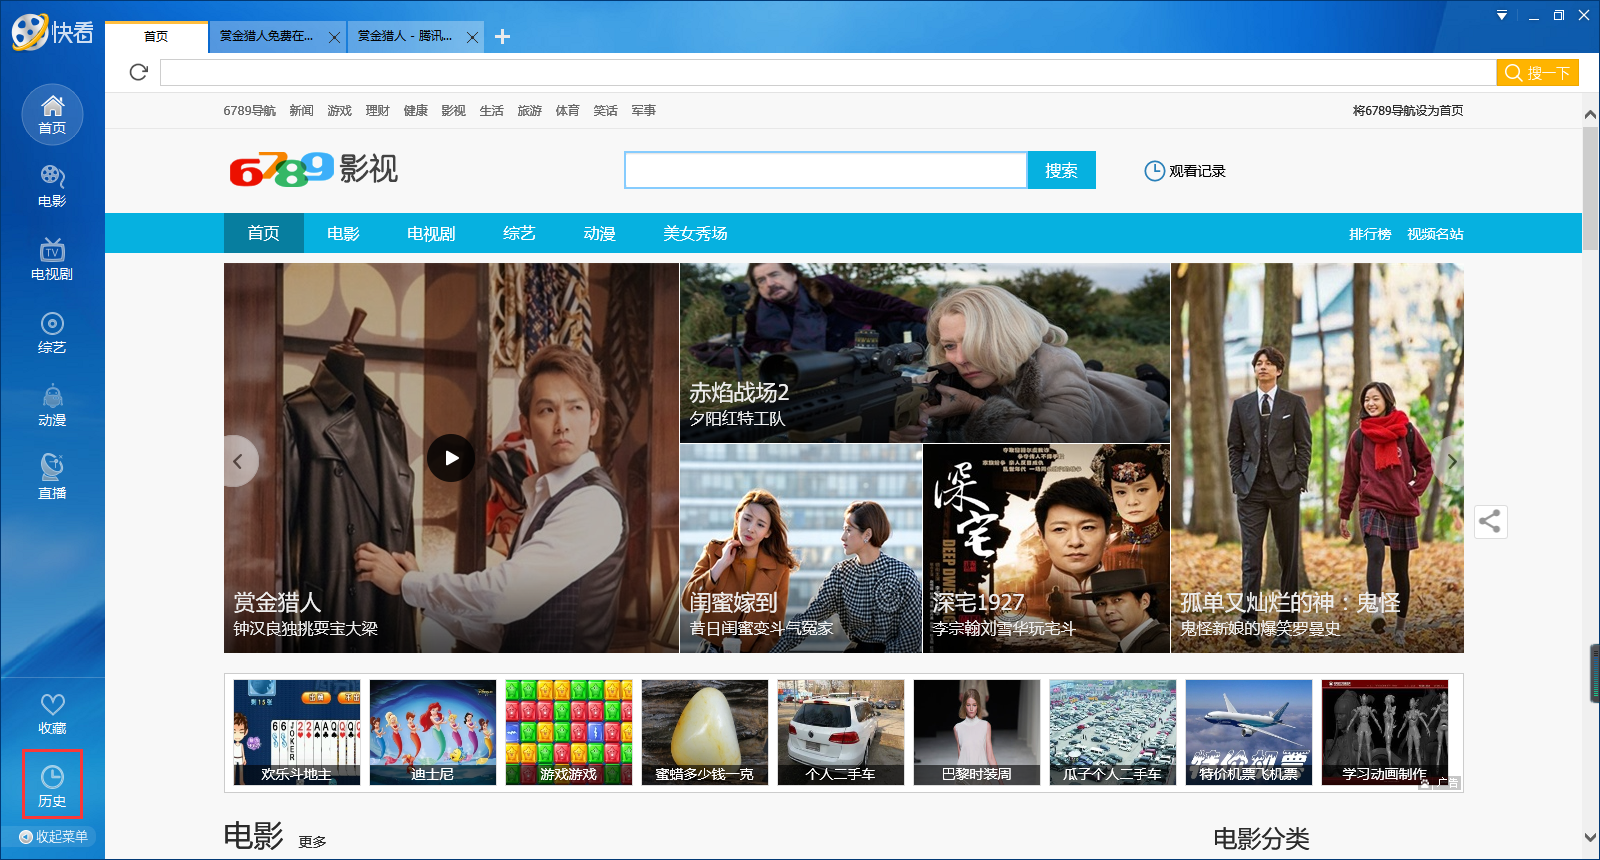Image resolution: width=1600 pixels, height=860 pixels.
Task: Open the 历史 history clock icon
Action: click(52, 785)
